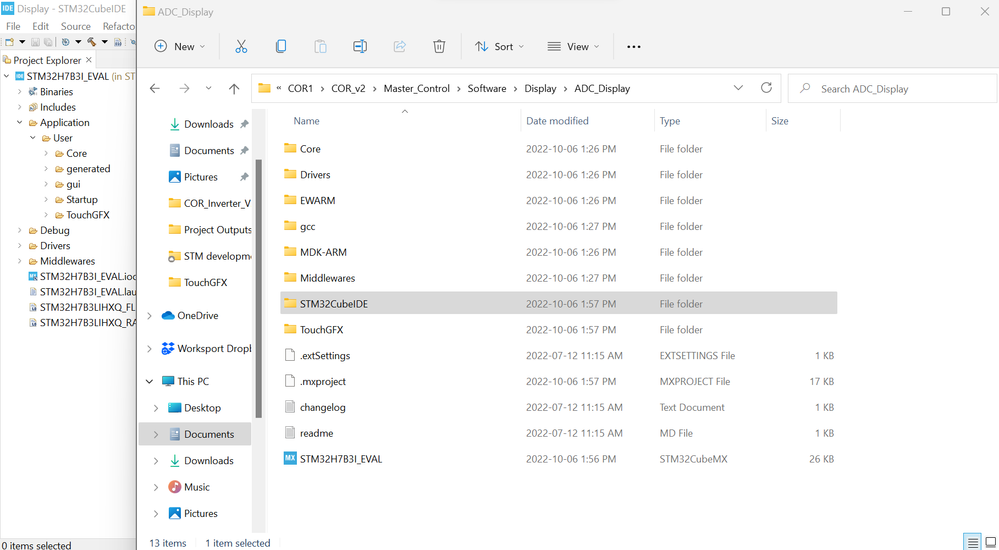Viewport: 999px width, 550px height.
Task: Open the View dropdown menu
Action: (x=573, y=47)
